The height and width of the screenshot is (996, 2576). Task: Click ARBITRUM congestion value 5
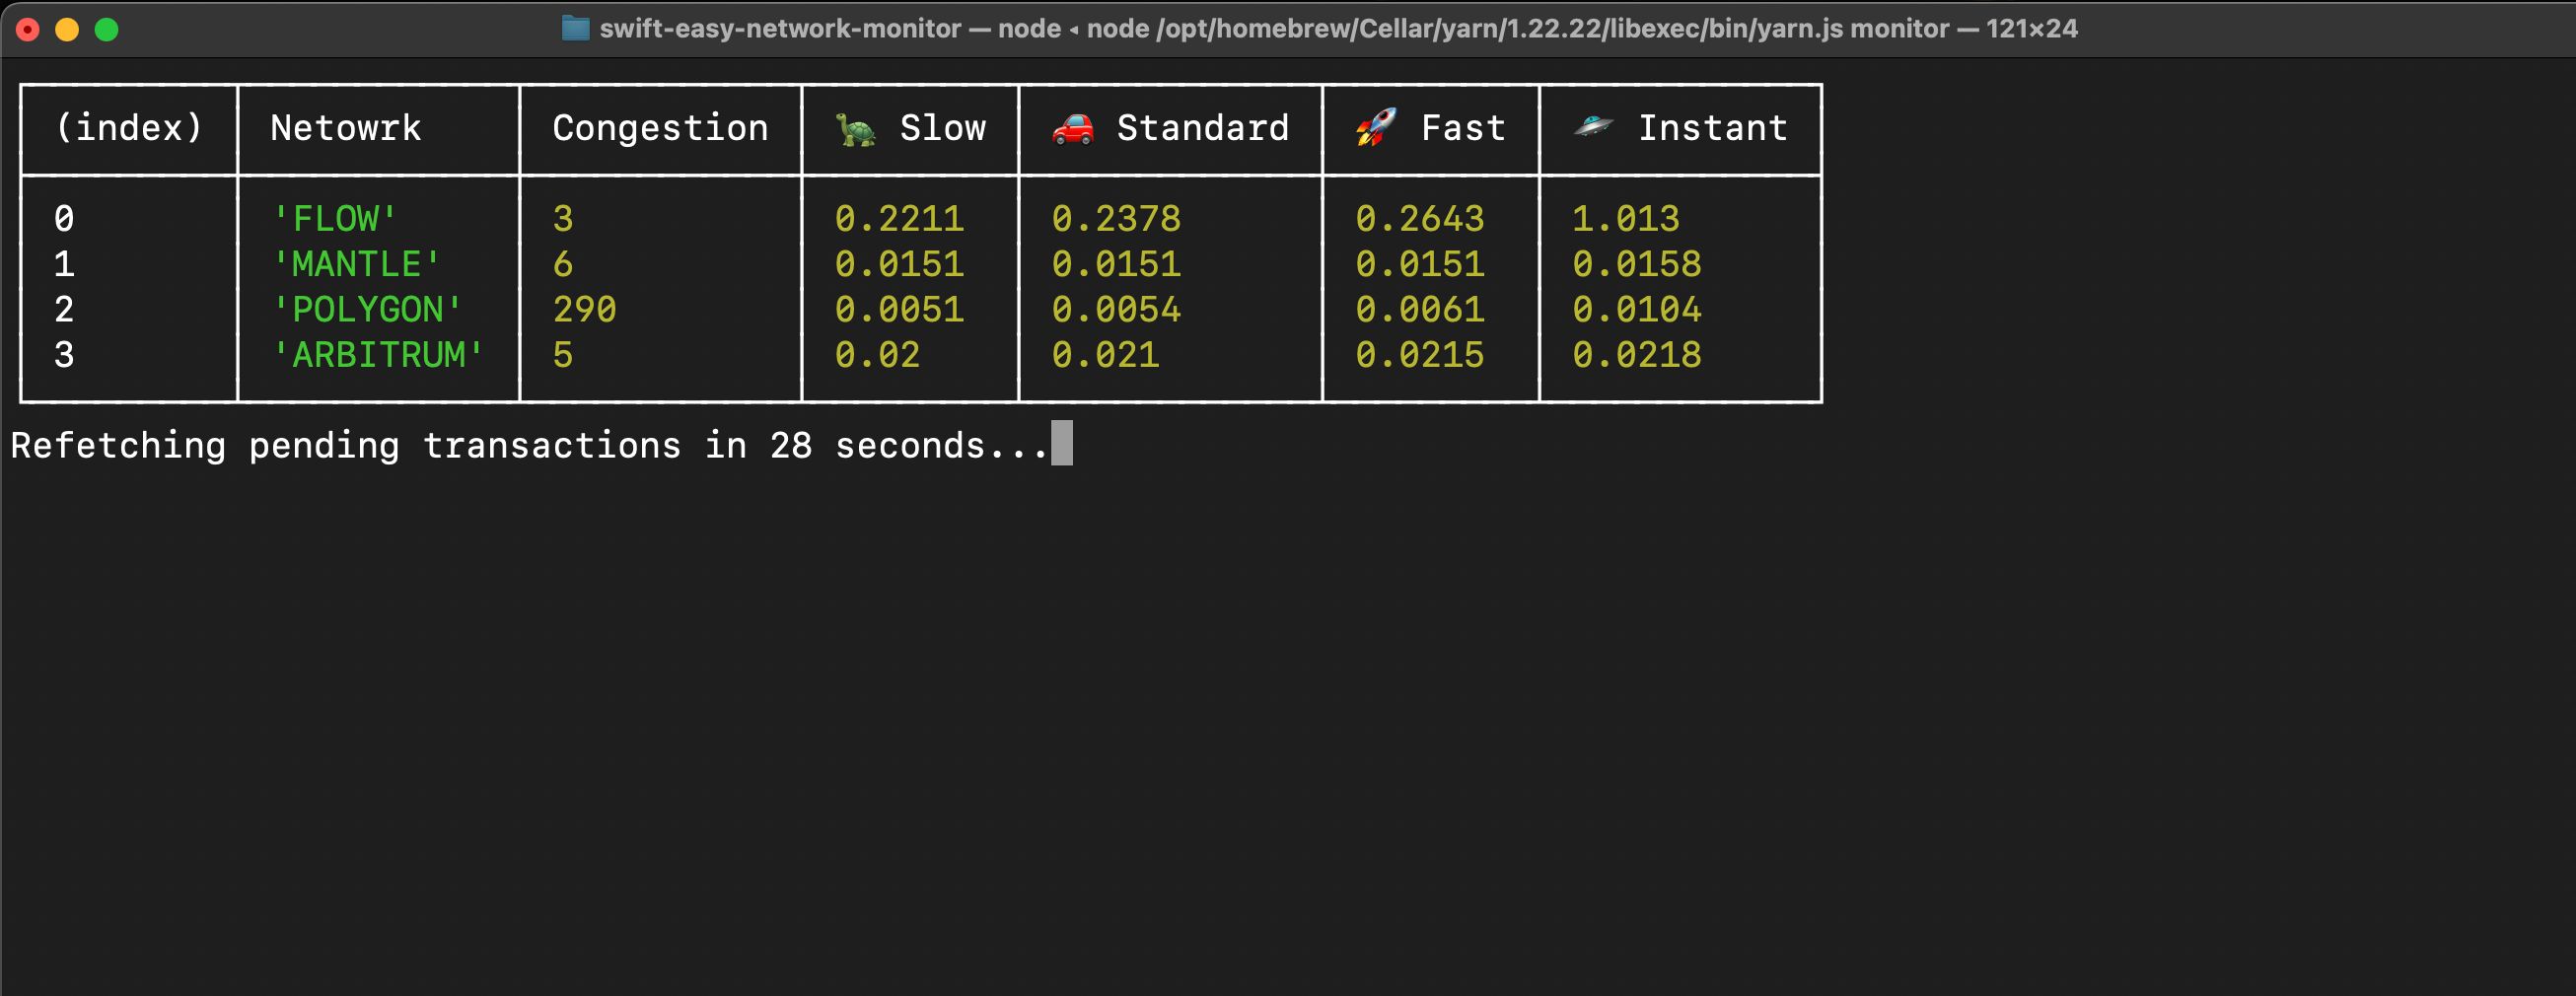tap(563, 355)
